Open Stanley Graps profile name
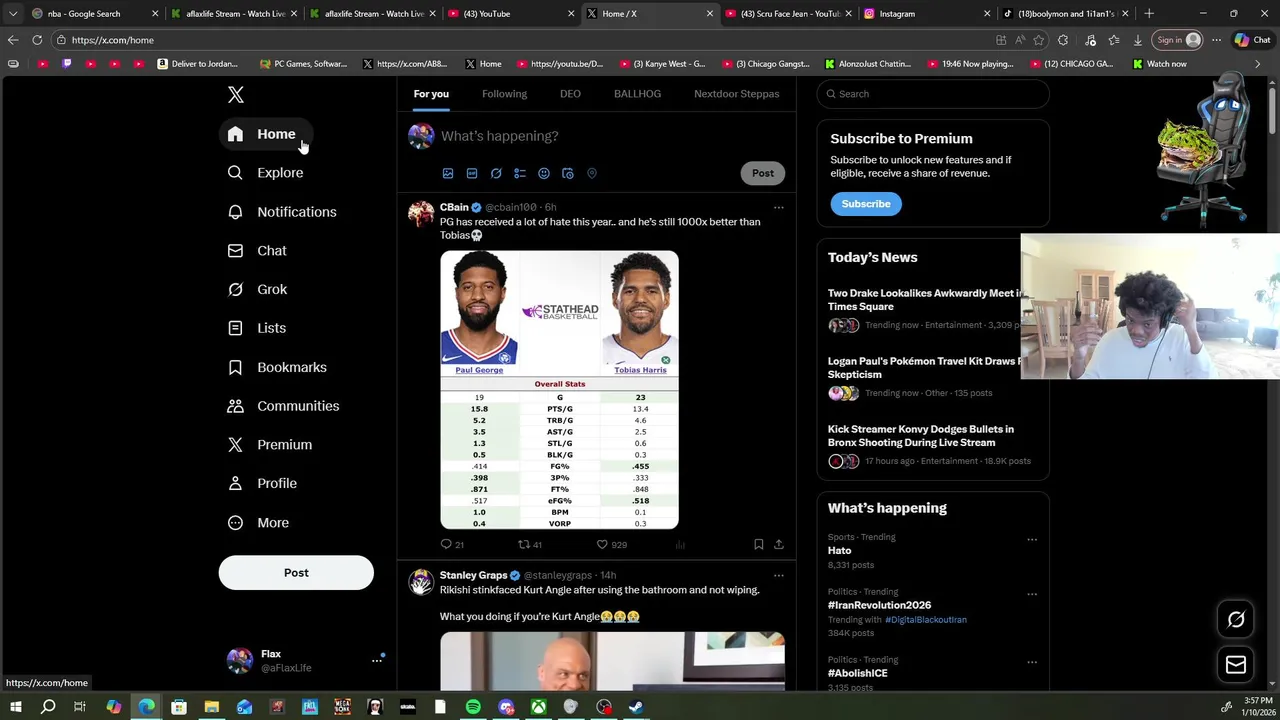 pyautogui.click(x=473, y=576)
